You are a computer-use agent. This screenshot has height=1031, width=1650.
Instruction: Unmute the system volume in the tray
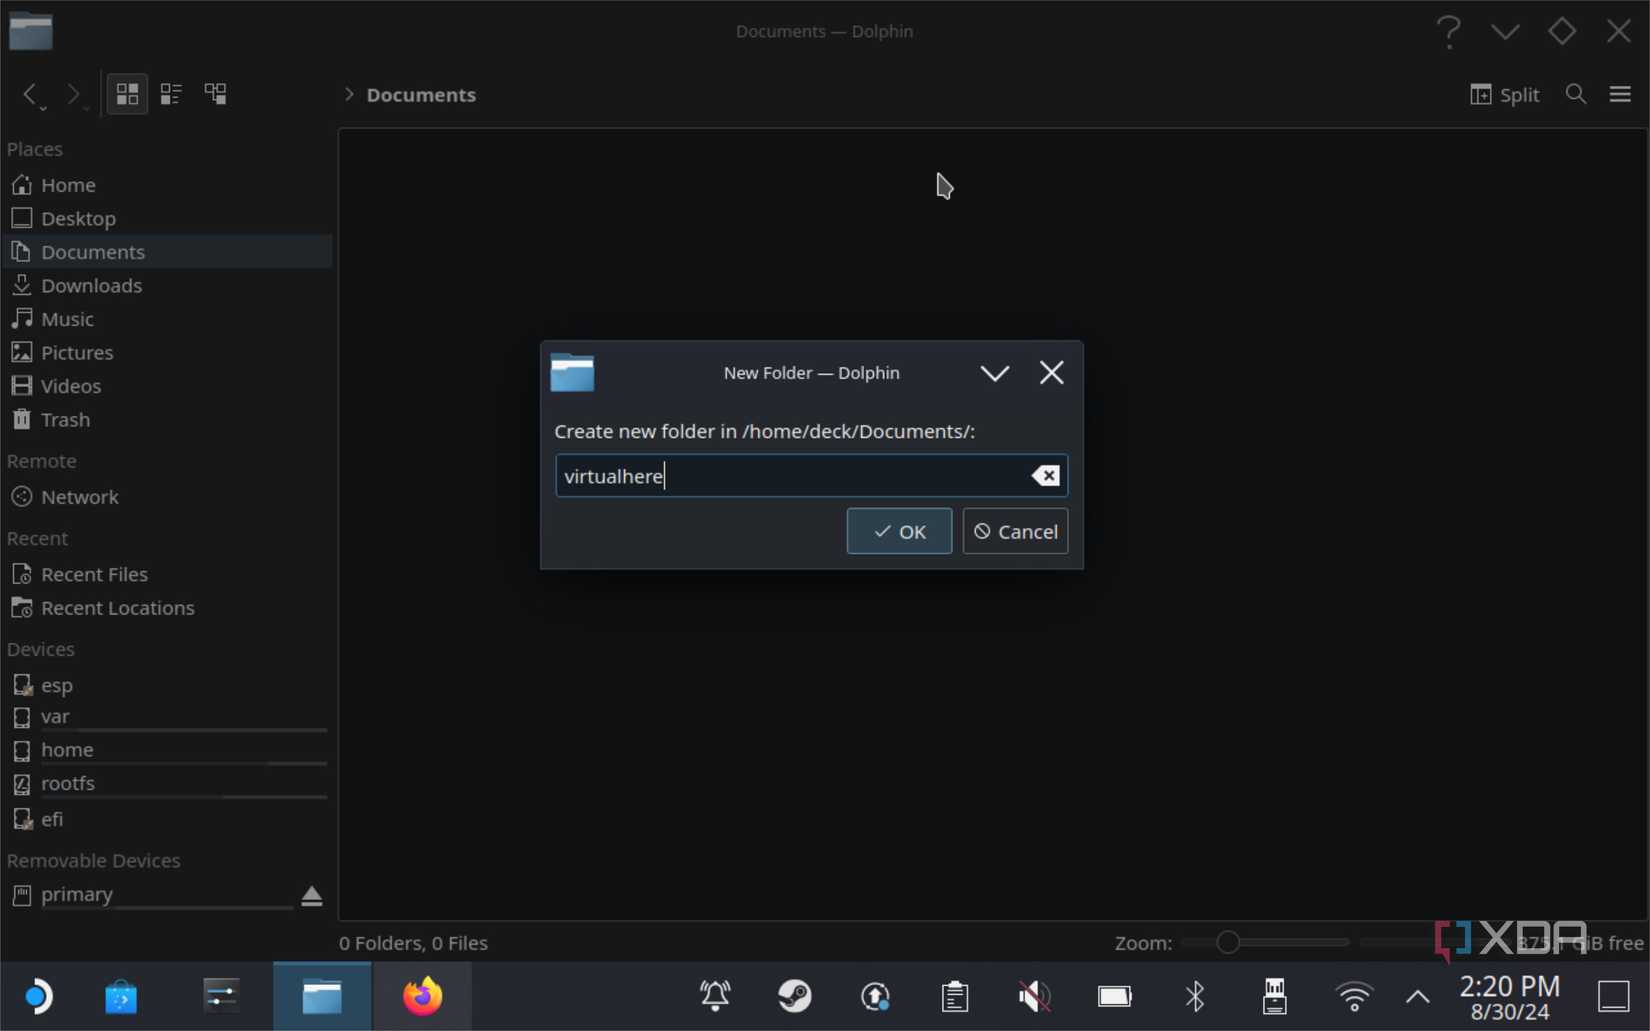(x=1033, y=996)
